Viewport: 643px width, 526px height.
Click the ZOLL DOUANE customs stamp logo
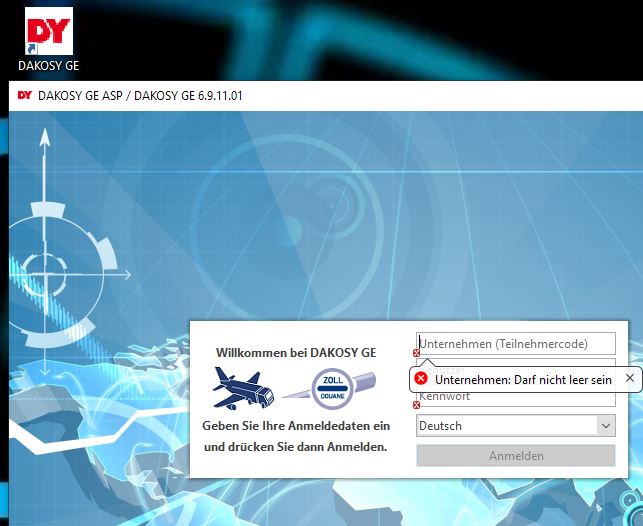[x=333, y=389]
